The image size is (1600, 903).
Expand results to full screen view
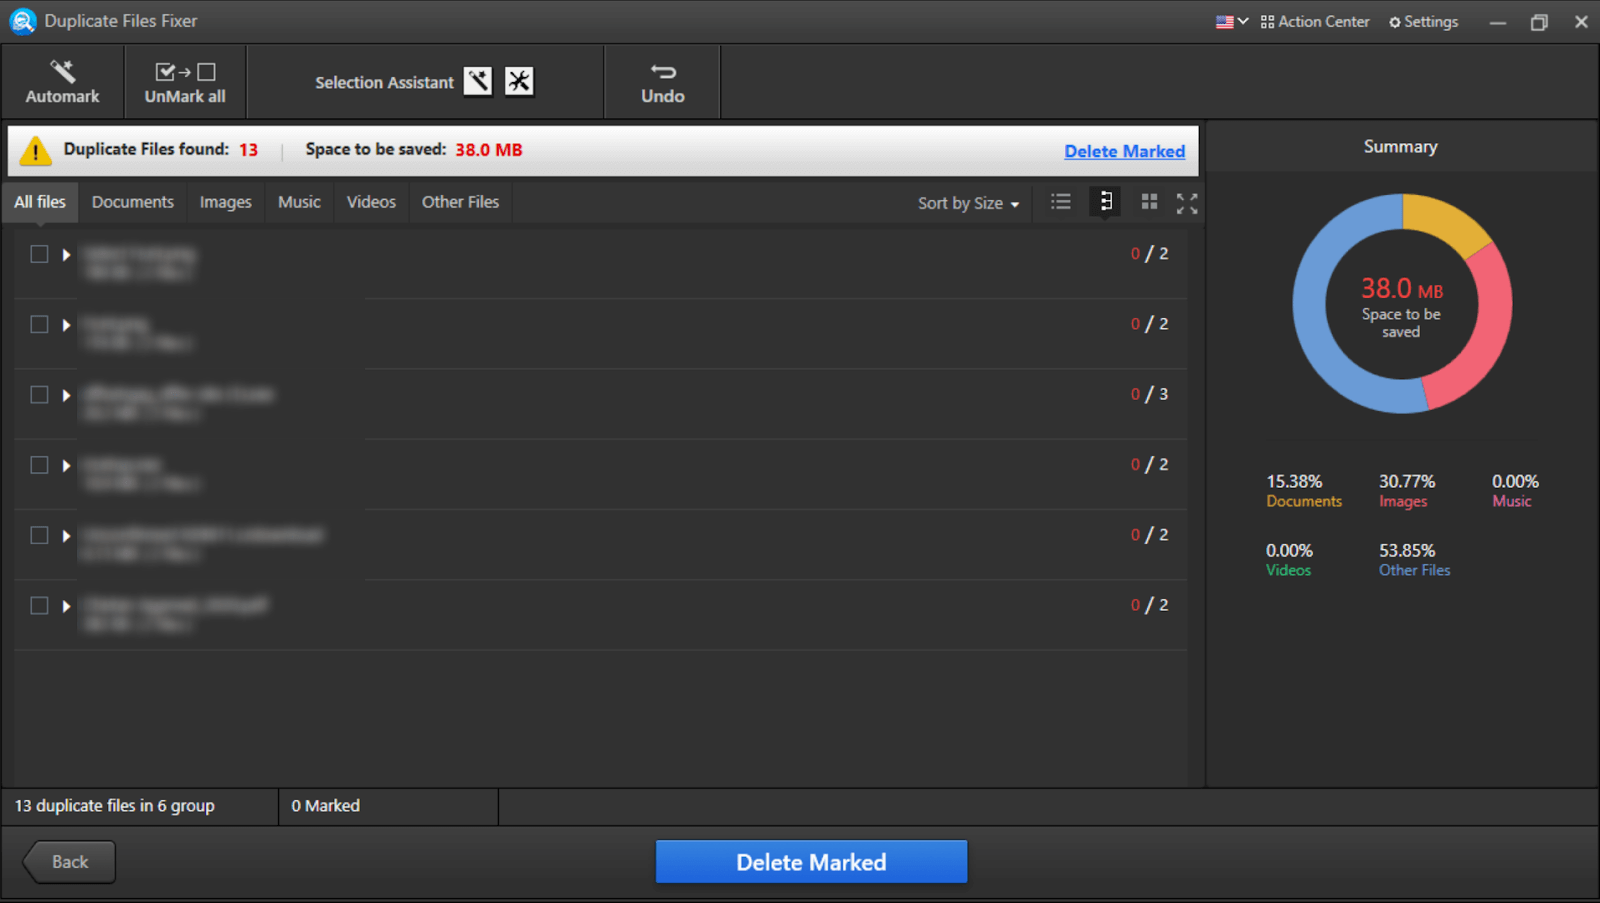[1187, 203]
